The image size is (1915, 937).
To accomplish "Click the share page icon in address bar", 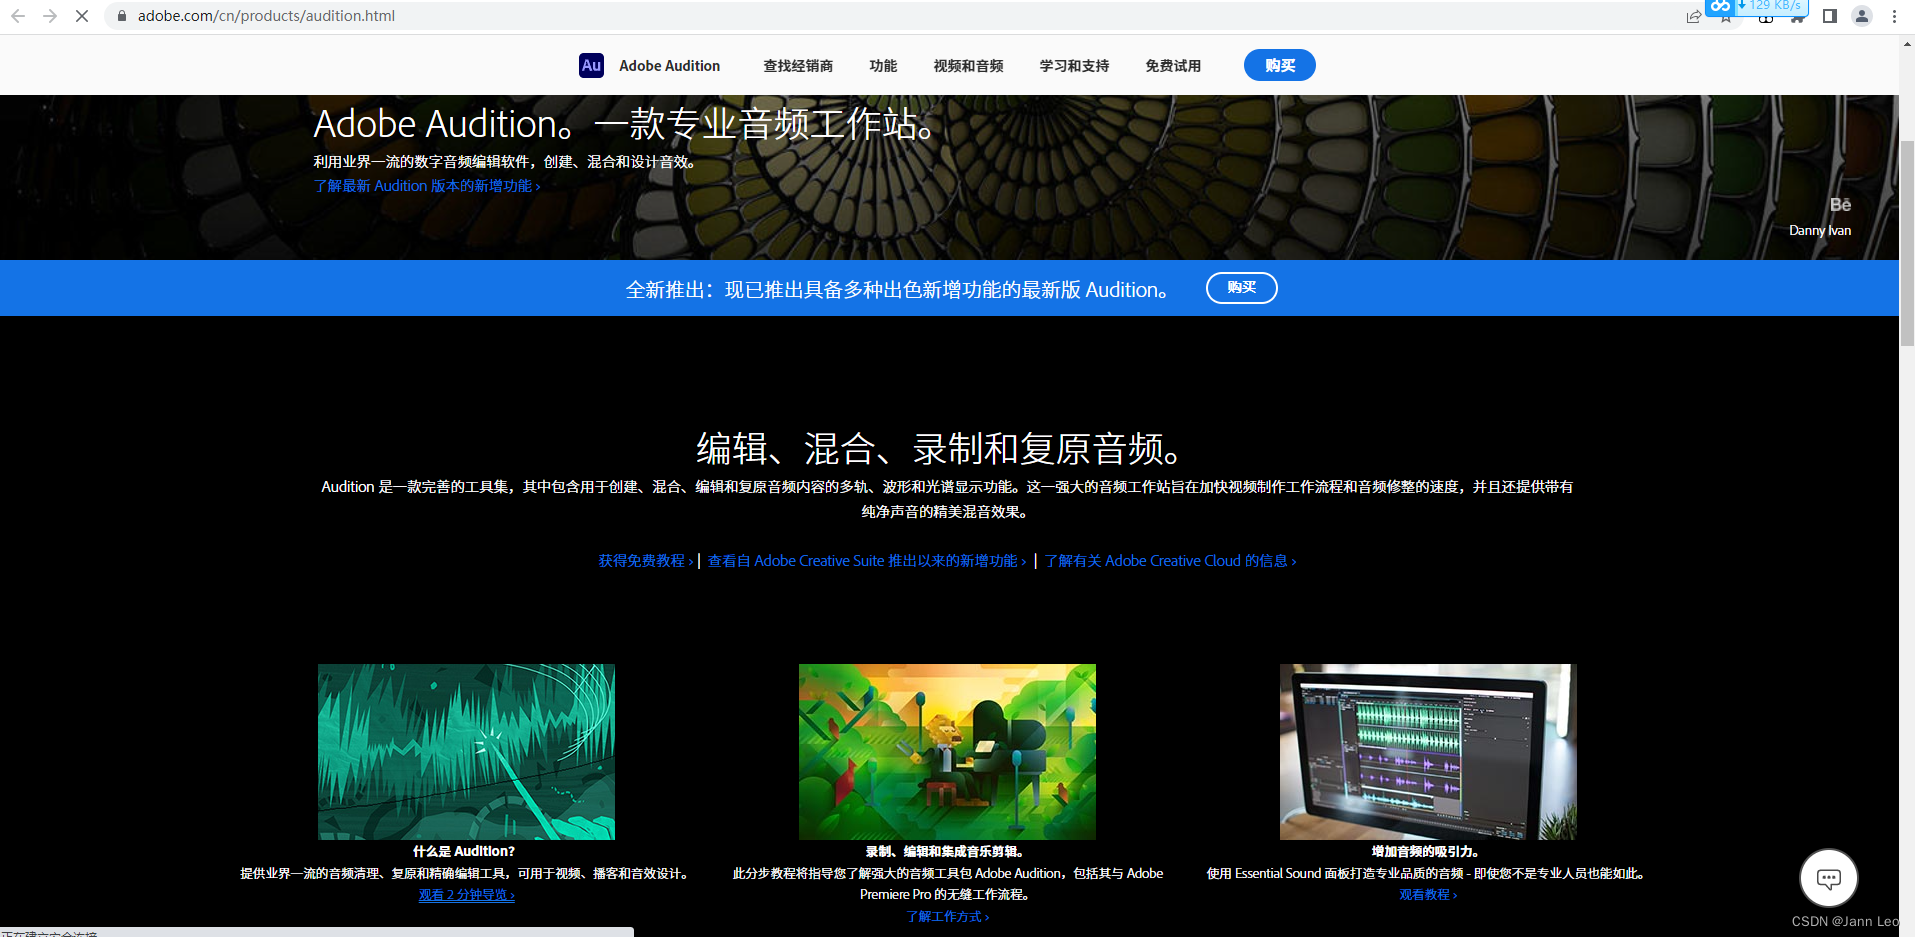I will (x=1693, y=17).
